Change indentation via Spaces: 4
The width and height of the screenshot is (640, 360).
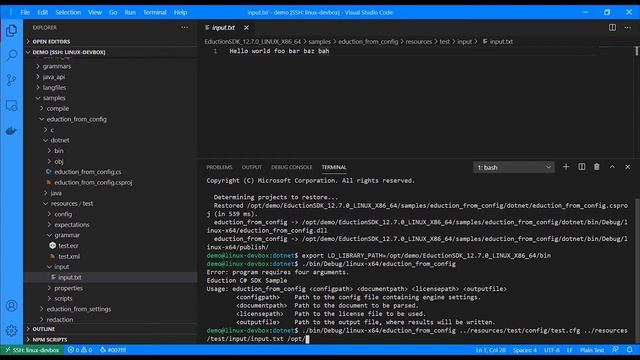(524, 350)
